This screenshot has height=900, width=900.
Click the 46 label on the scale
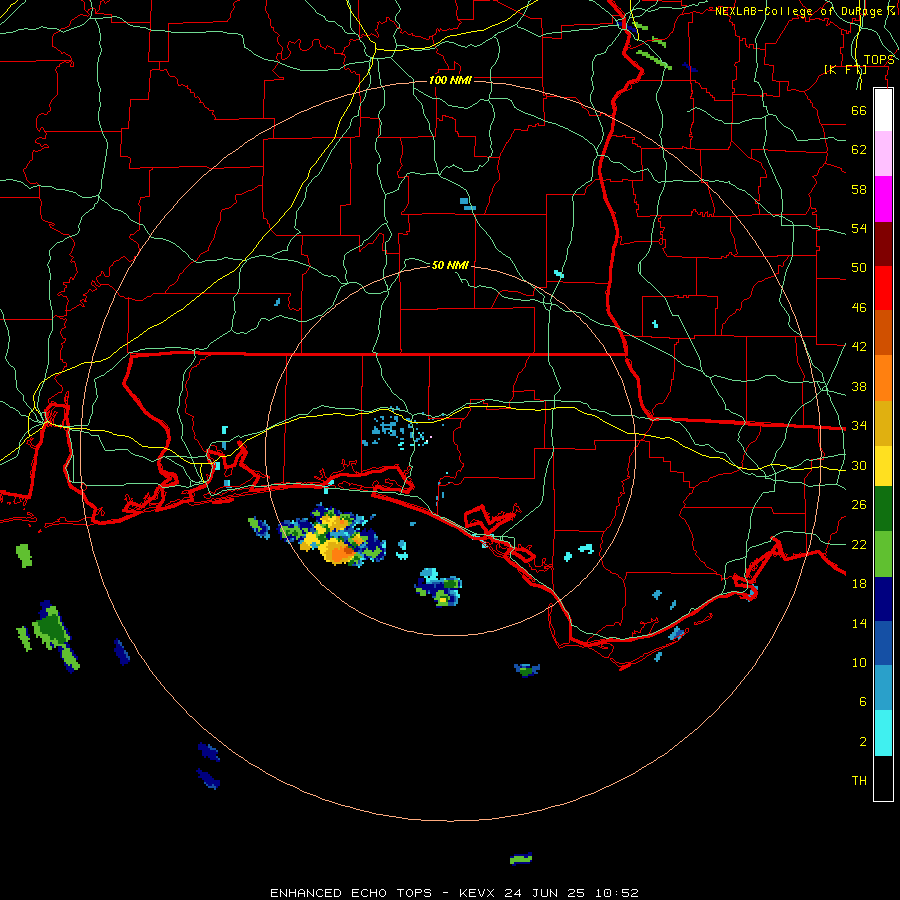pos(859,308)
